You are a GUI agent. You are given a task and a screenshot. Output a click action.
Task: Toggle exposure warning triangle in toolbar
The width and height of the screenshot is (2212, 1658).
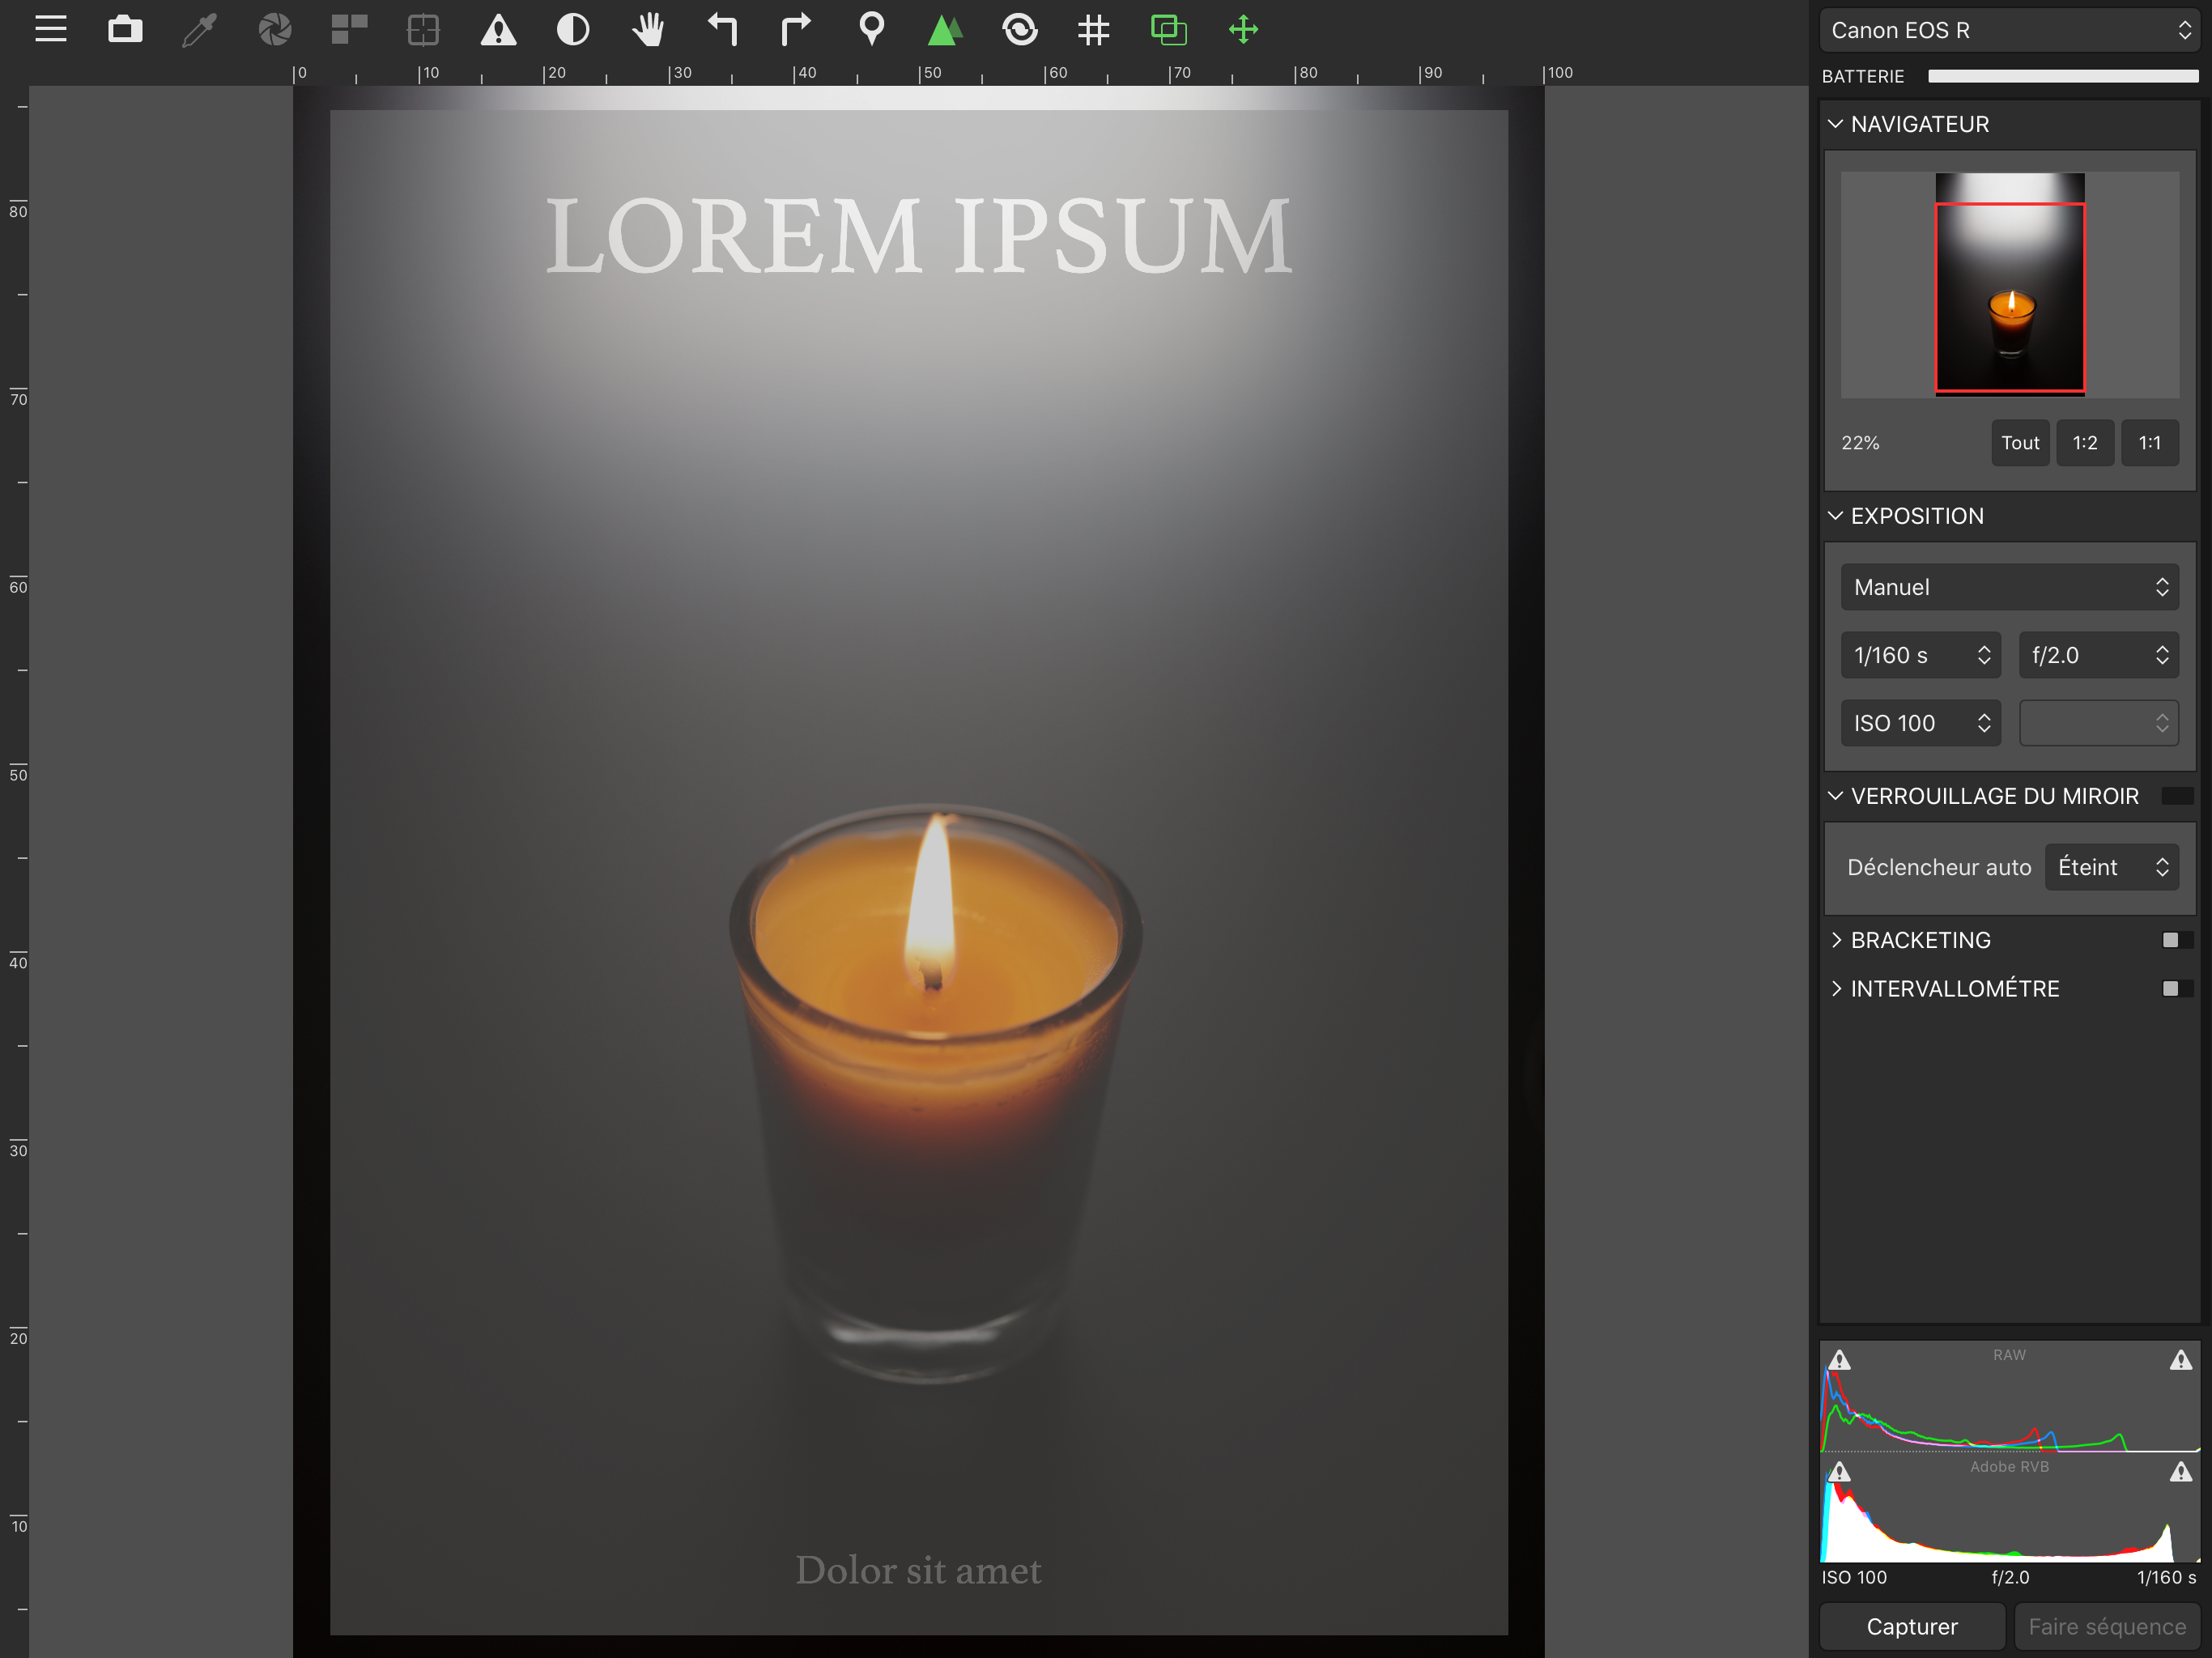[498, 29]
